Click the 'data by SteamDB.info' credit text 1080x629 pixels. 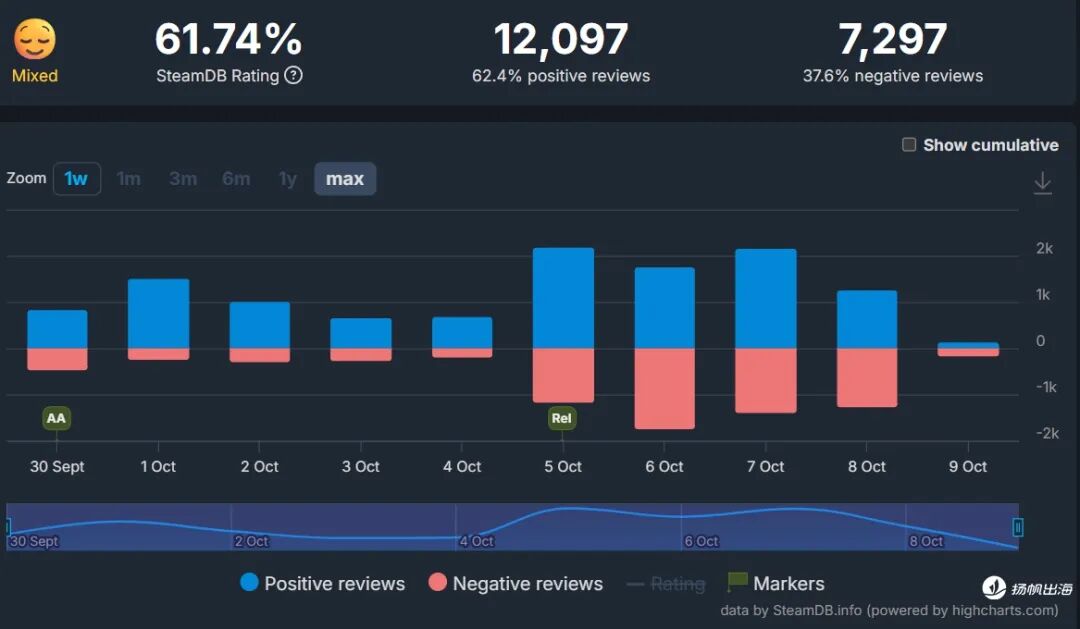(x=791, y=610)
